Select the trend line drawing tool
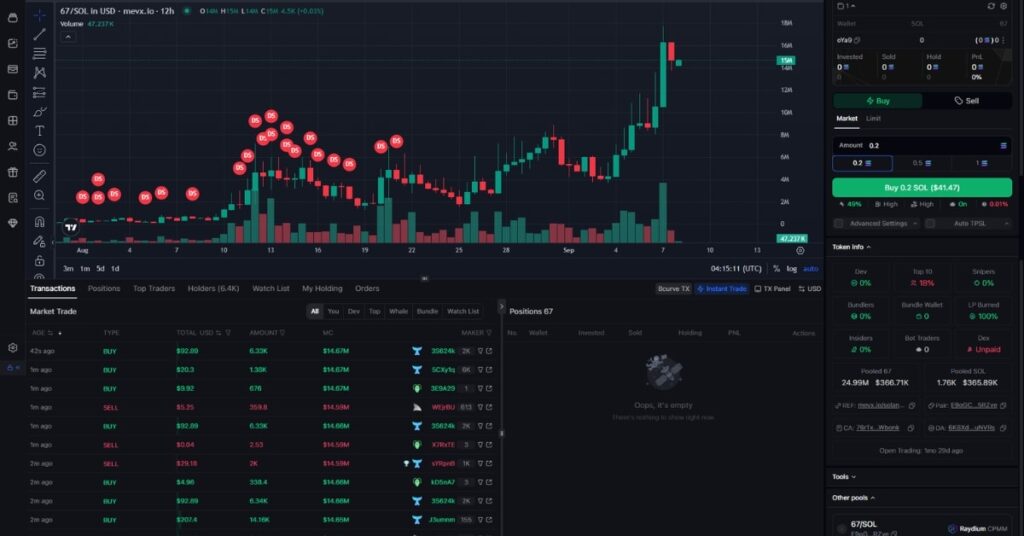 (40, 34)
